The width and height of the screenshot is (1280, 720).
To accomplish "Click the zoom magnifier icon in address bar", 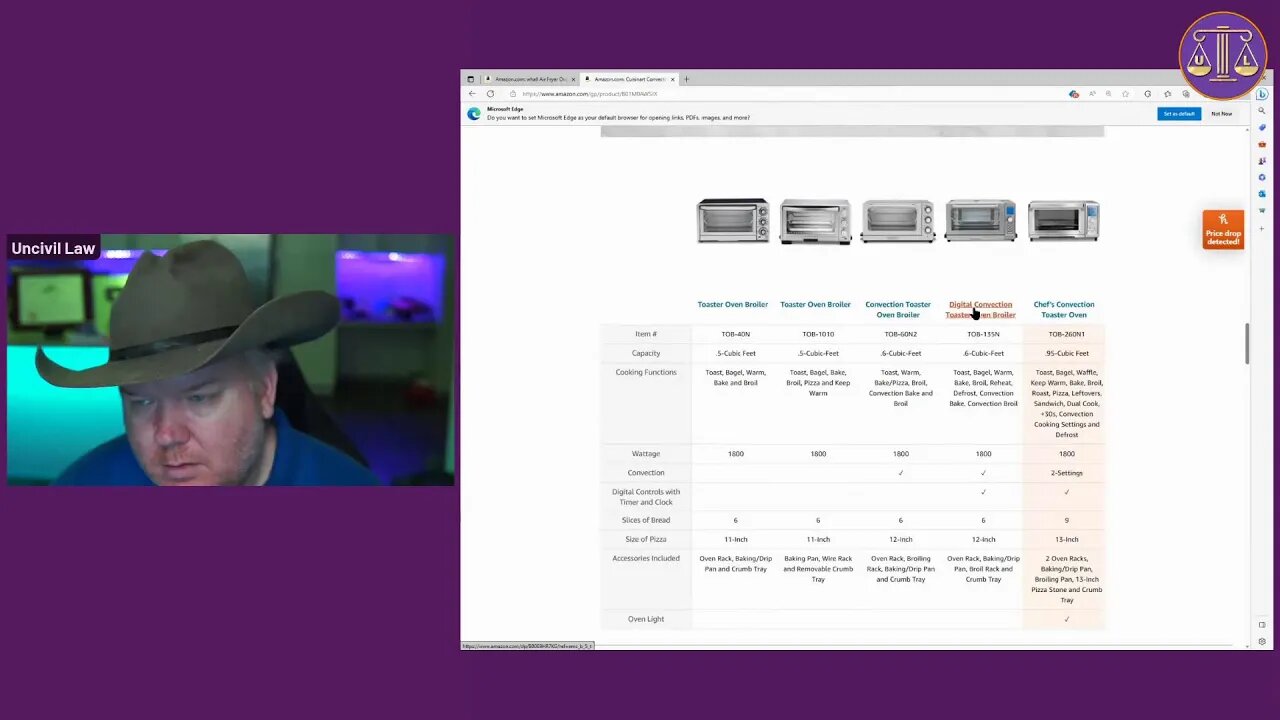I will [1109, 94].
